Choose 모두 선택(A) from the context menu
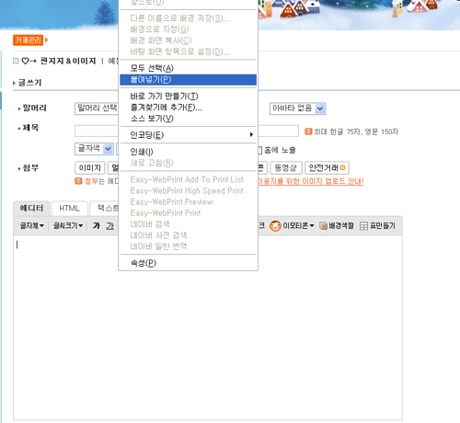460x423 pixels. click(x=188, y=68)
